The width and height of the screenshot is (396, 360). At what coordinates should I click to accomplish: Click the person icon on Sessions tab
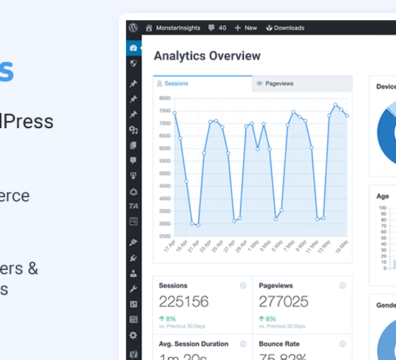(159, 83)
